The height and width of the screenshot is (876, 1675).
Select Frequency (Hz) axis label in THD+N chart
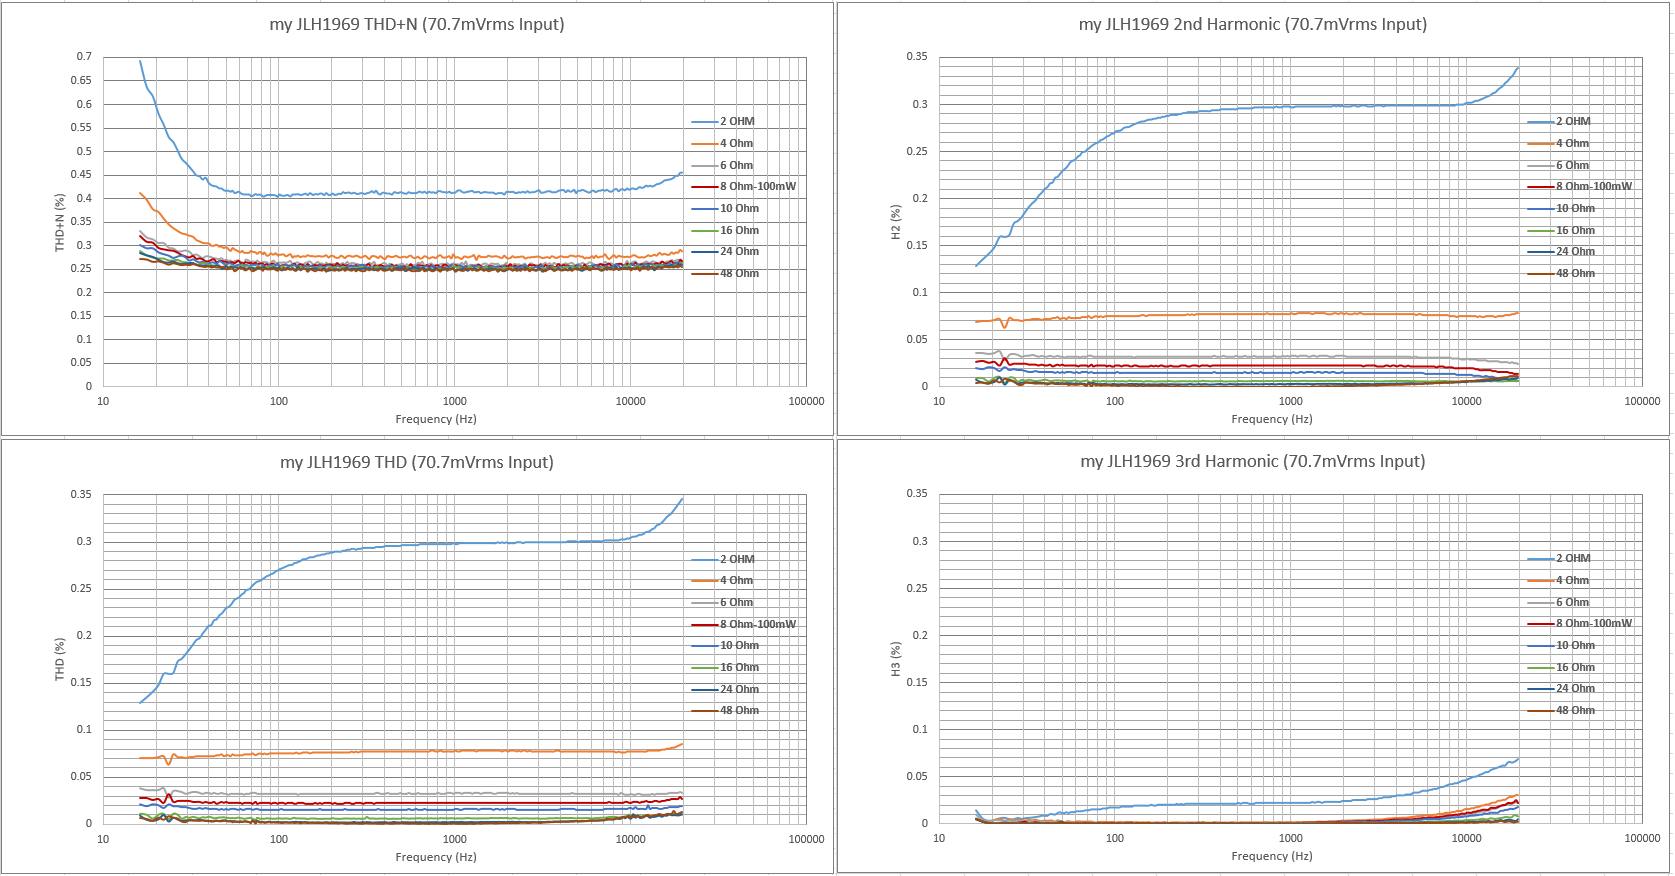436,419
